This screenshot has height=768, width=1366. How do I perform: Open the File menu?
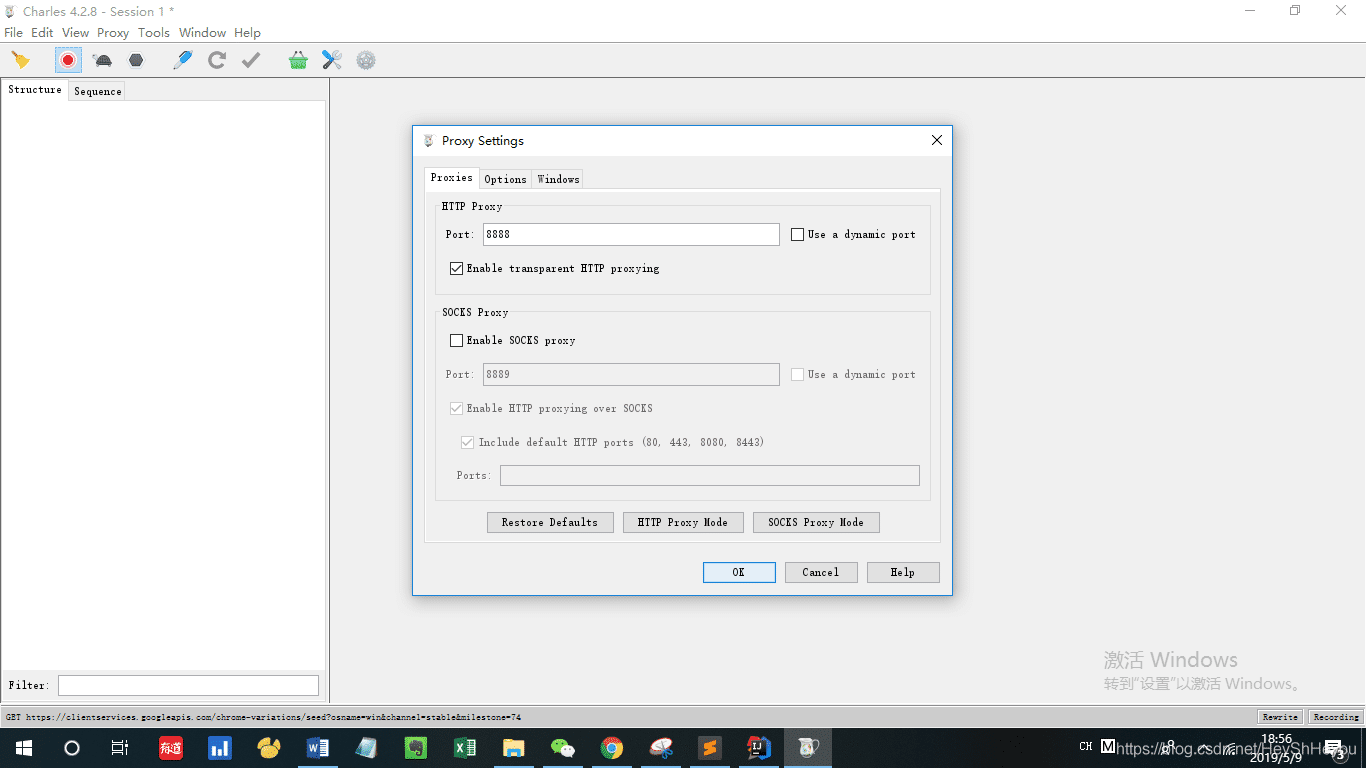[13, 32]
